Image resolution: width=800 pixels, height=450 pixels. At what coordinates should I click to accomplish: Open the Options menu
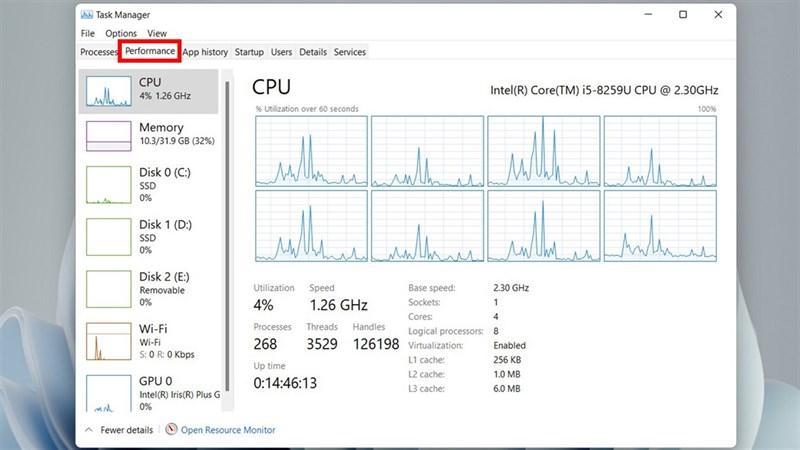pos(121,33)
